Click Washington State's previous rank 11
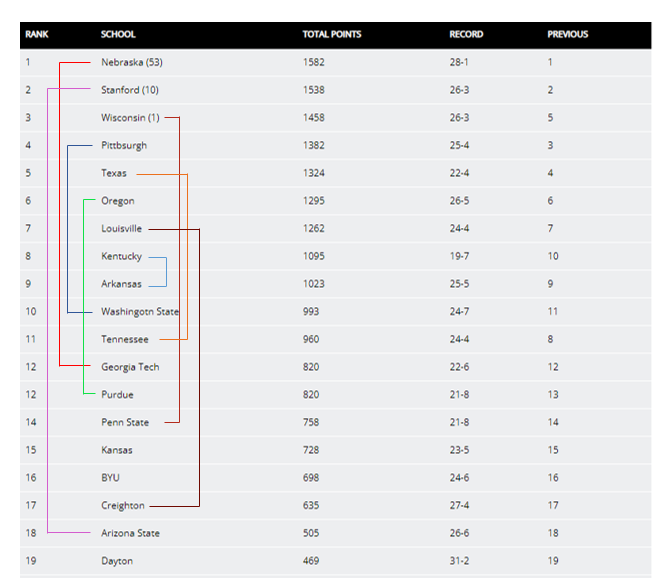Viewport: 669px width, 578px height. click(x=553, y=312)
